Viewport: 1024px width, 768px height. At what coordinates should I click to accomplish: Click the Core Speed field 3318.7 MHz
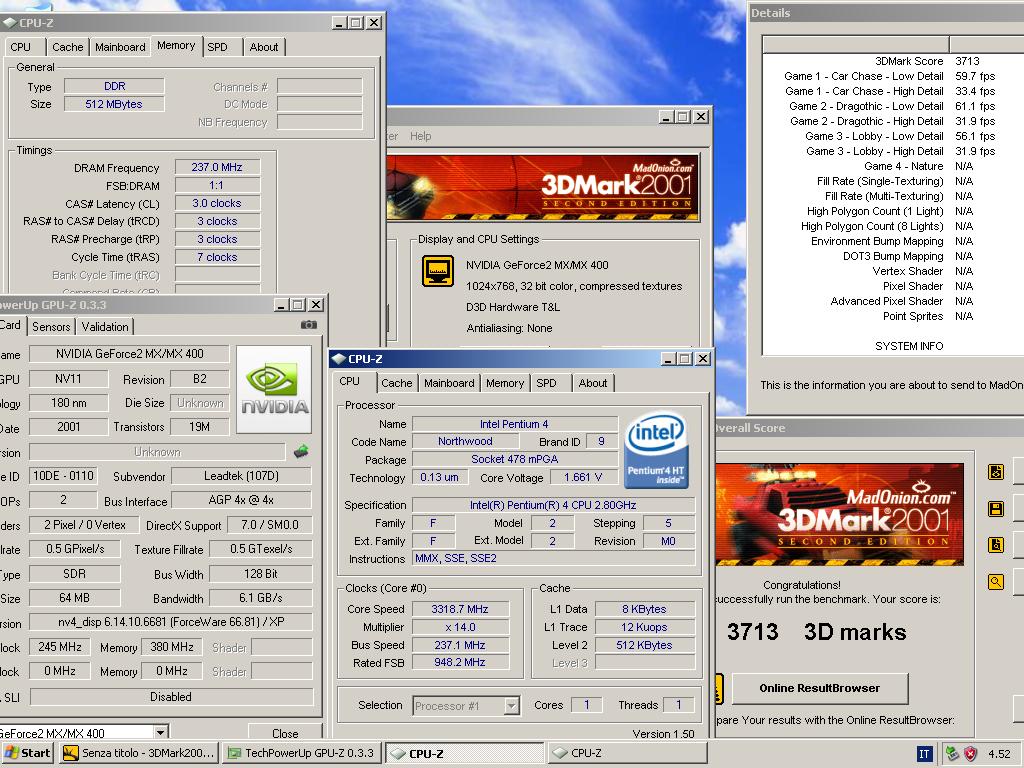coord(460,609)
